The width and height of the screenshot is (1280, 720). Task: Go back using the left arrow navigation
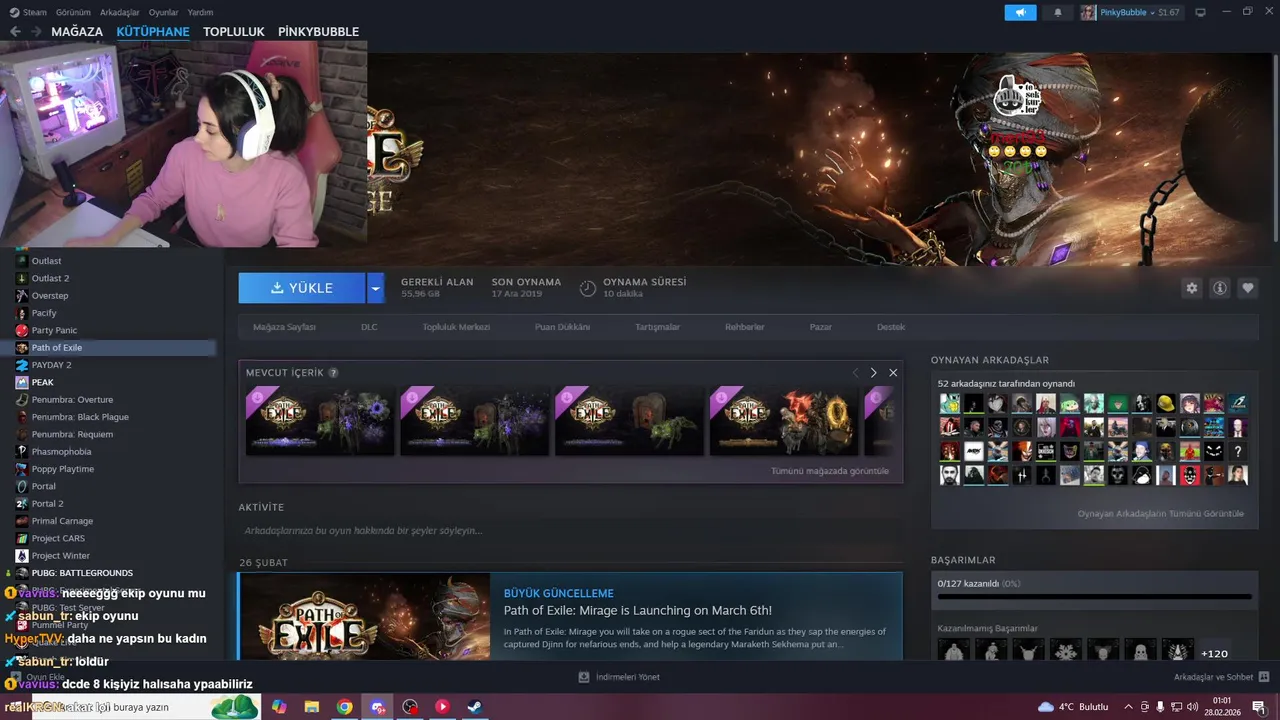[15, 32]
